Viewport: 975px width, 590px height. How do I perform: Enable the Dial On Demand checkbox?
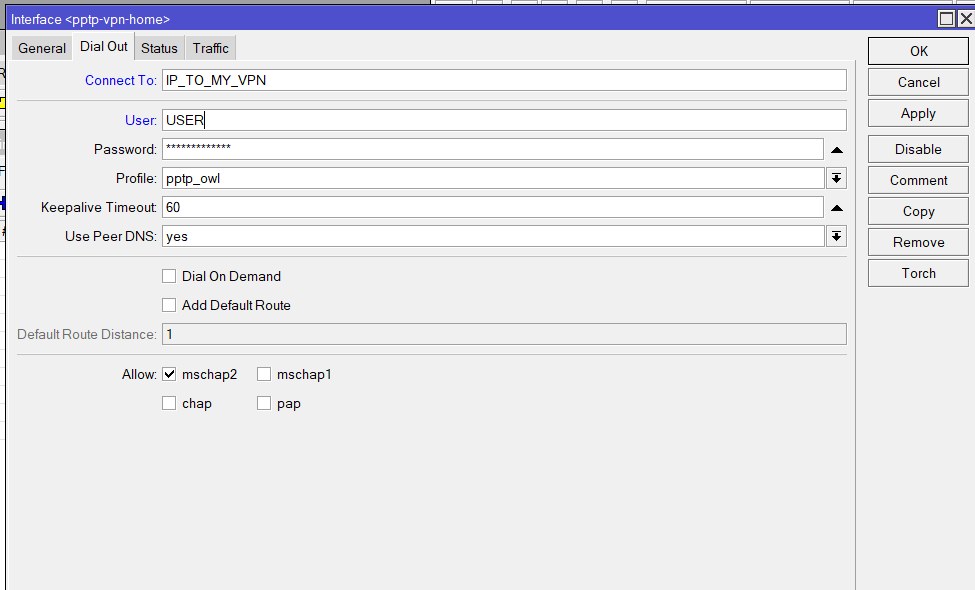tap(169, 276)
